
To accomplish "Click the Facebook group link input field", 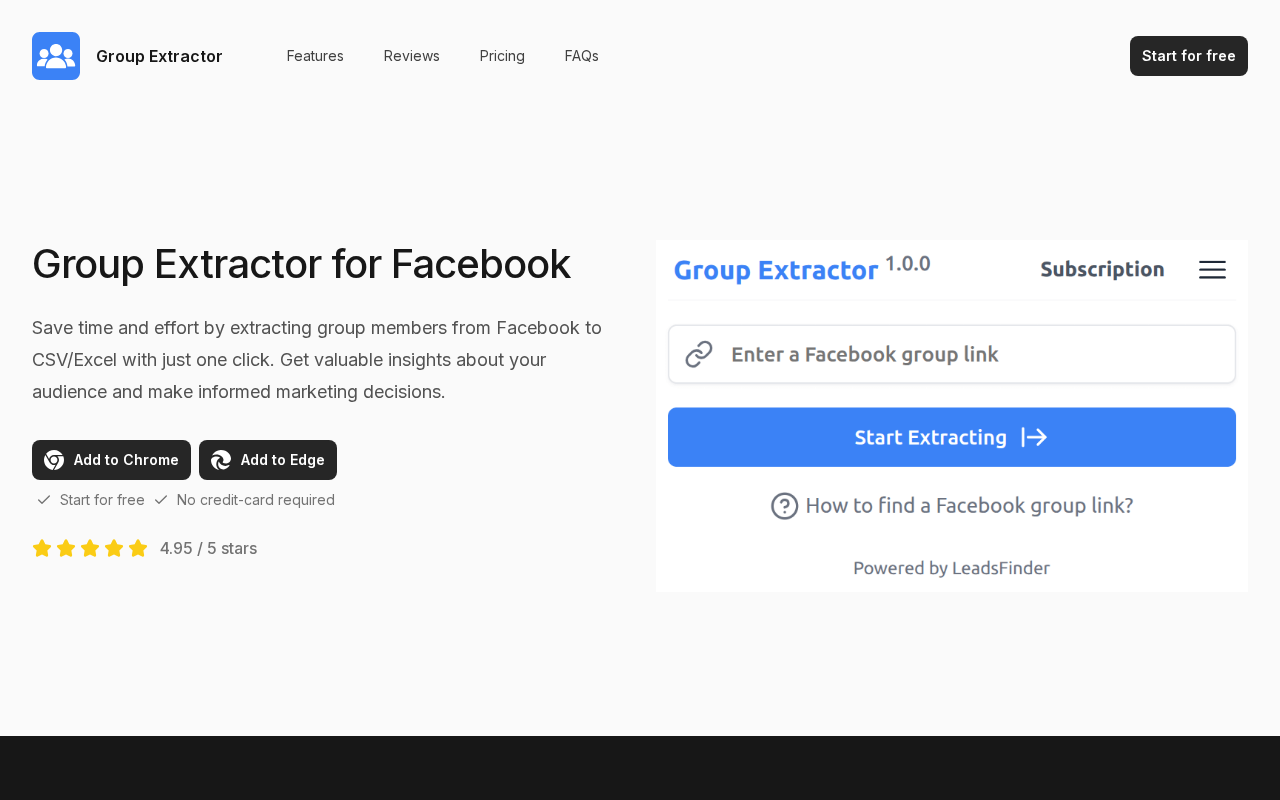I will 952,354.
